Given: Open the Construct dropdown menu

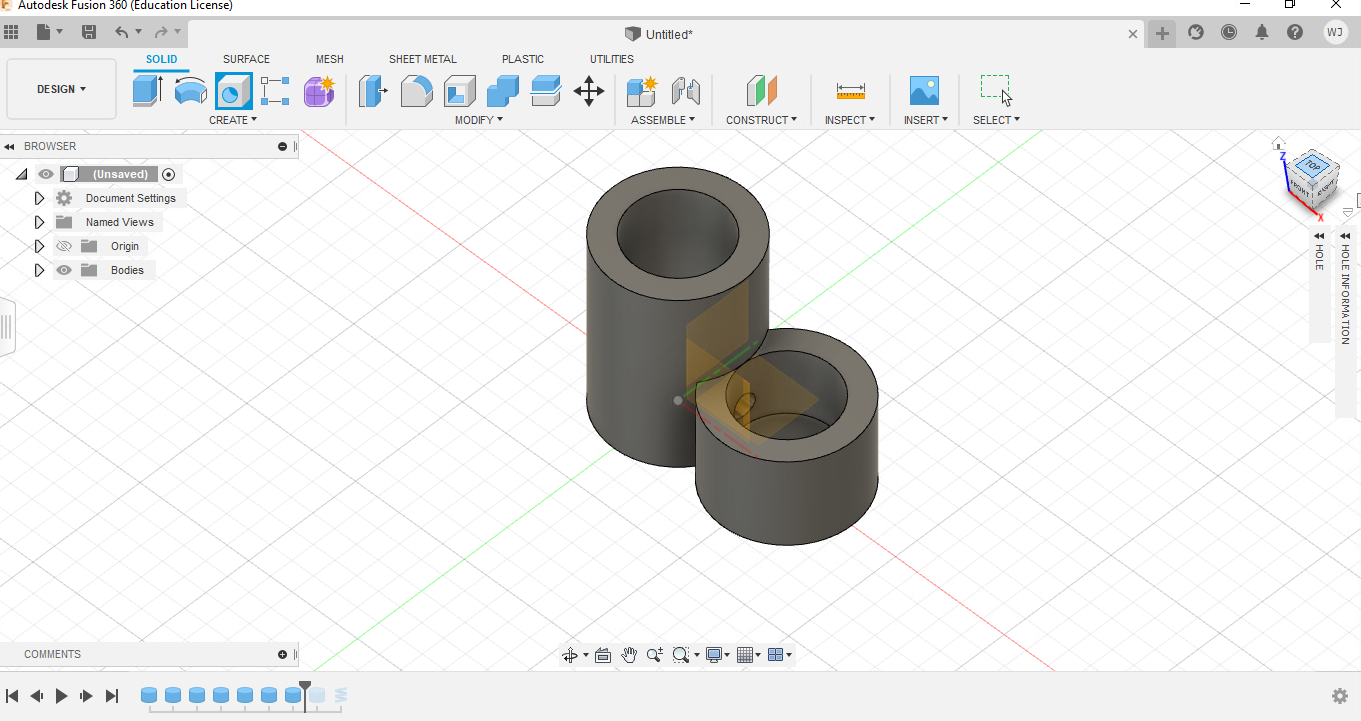Looking at the screenshot, I should (x=761, y=119).
